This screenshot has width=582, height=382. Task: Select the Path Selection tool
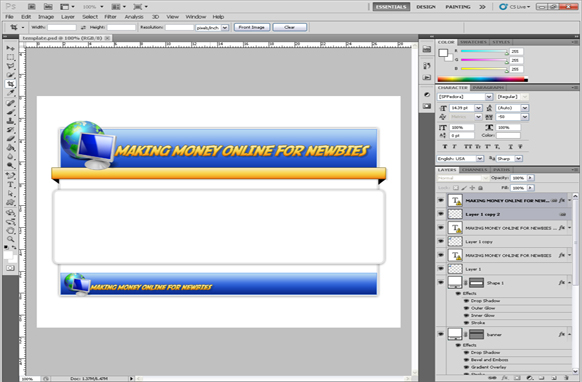click(x=10, y=193)
